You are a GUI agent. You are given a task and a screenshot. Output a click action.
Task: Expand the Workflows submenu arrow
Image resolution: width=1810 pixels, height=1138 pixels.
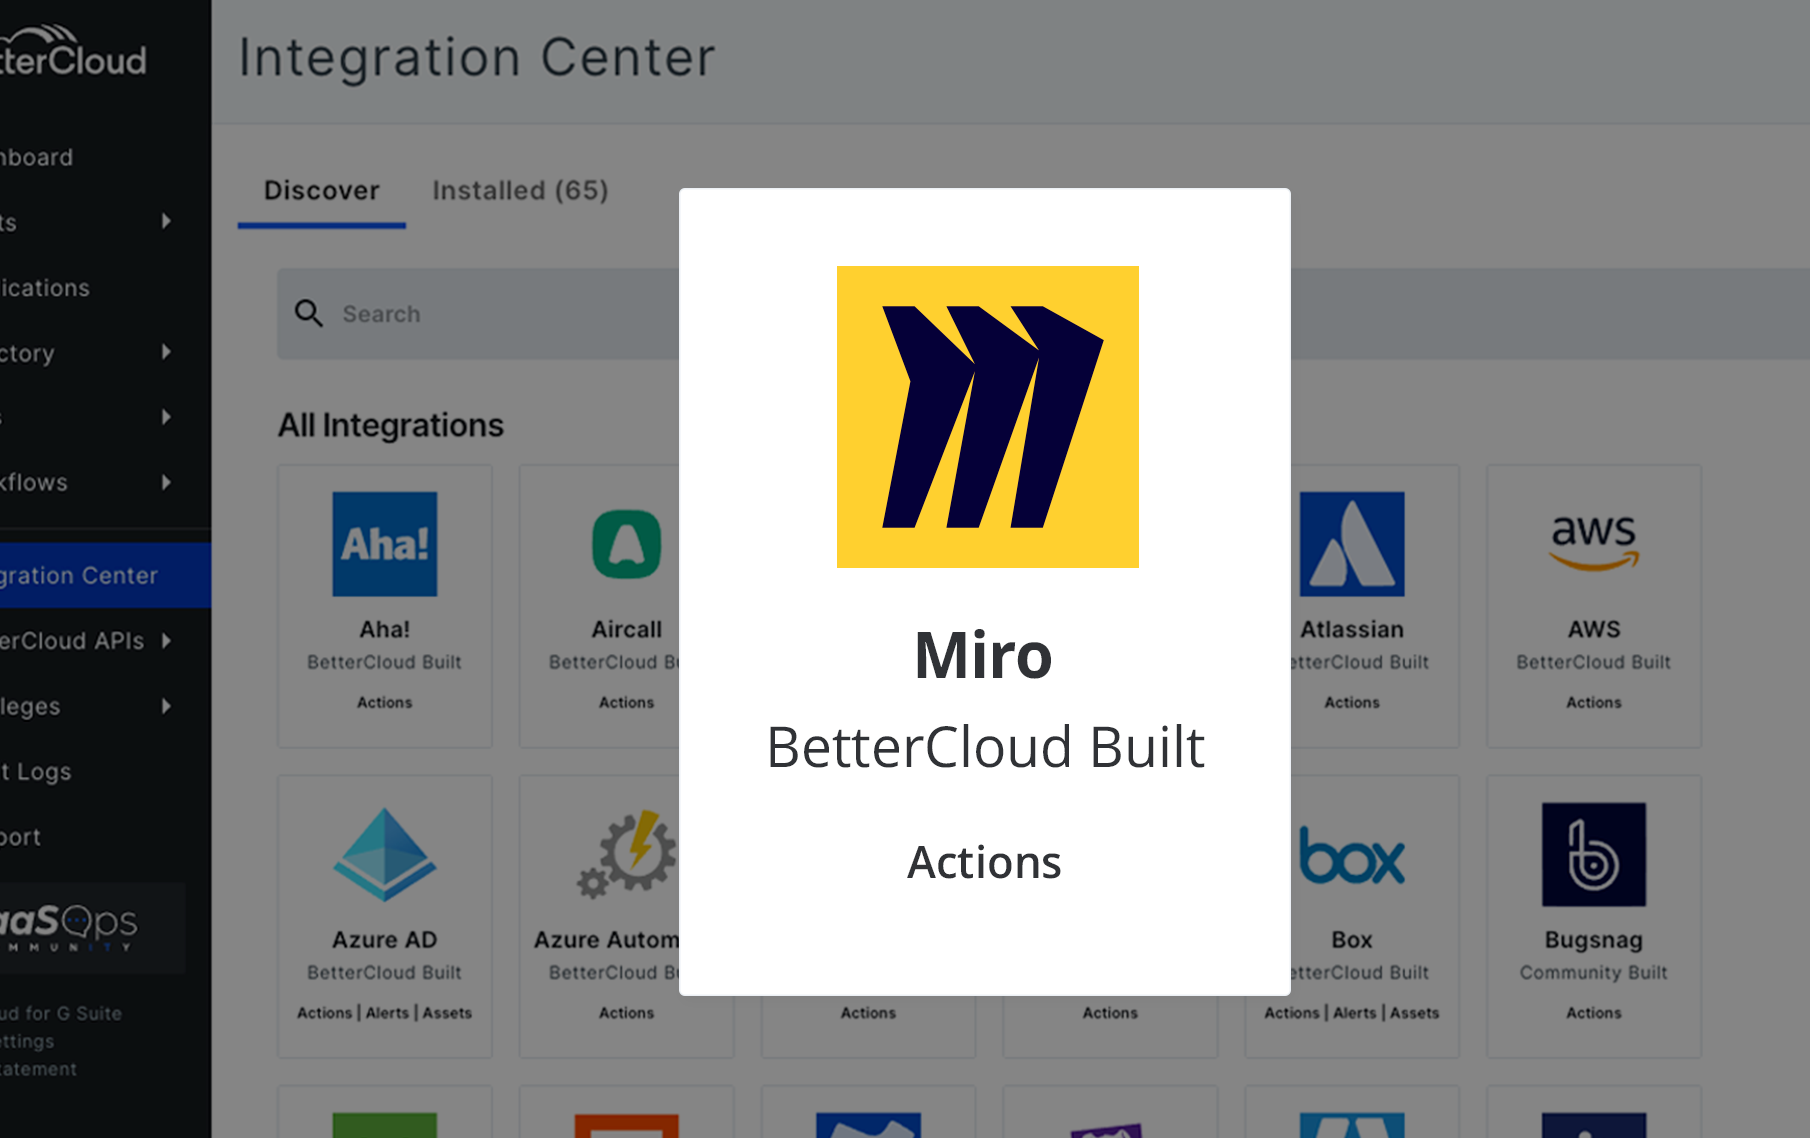click(166, 482)
